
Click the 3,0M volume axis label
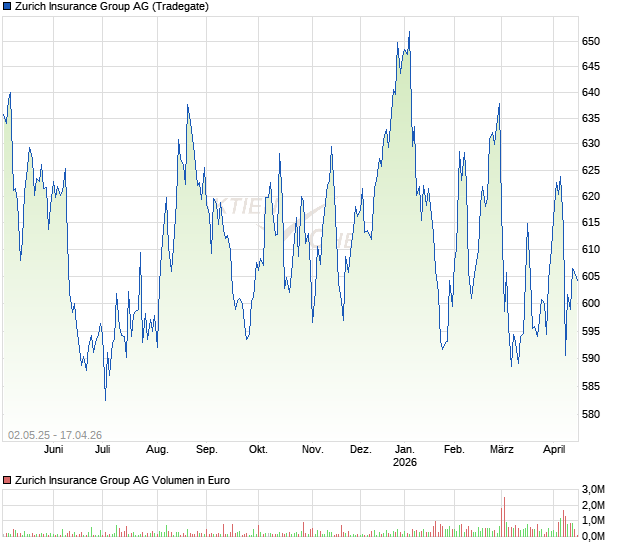coord(593,490)
